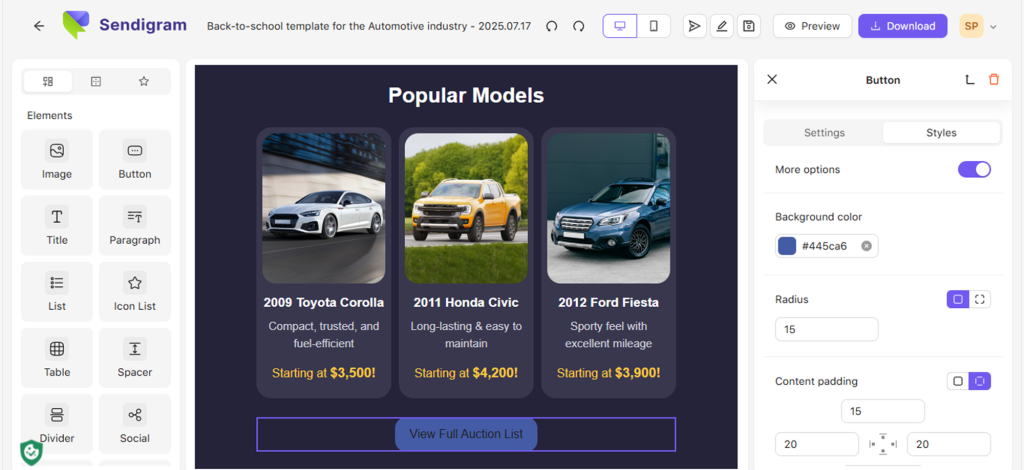1024x470 pixels.
Task: Click the Compact, trusted, and fuel-efficient description
Action: [x=323, y=334]
